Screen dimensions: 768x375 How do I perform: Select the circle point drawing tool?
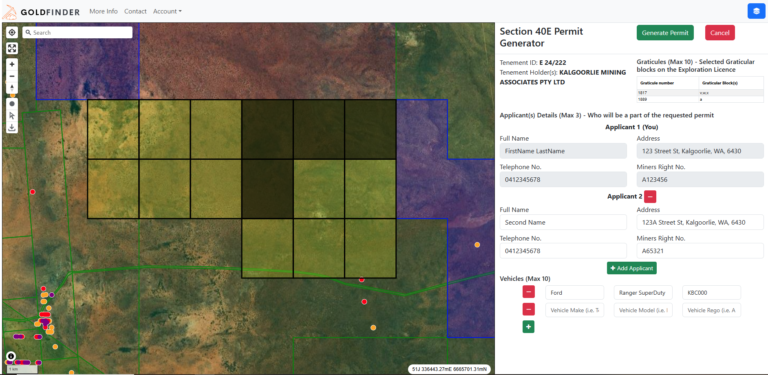pyautogui.click(x=12, y=104)
